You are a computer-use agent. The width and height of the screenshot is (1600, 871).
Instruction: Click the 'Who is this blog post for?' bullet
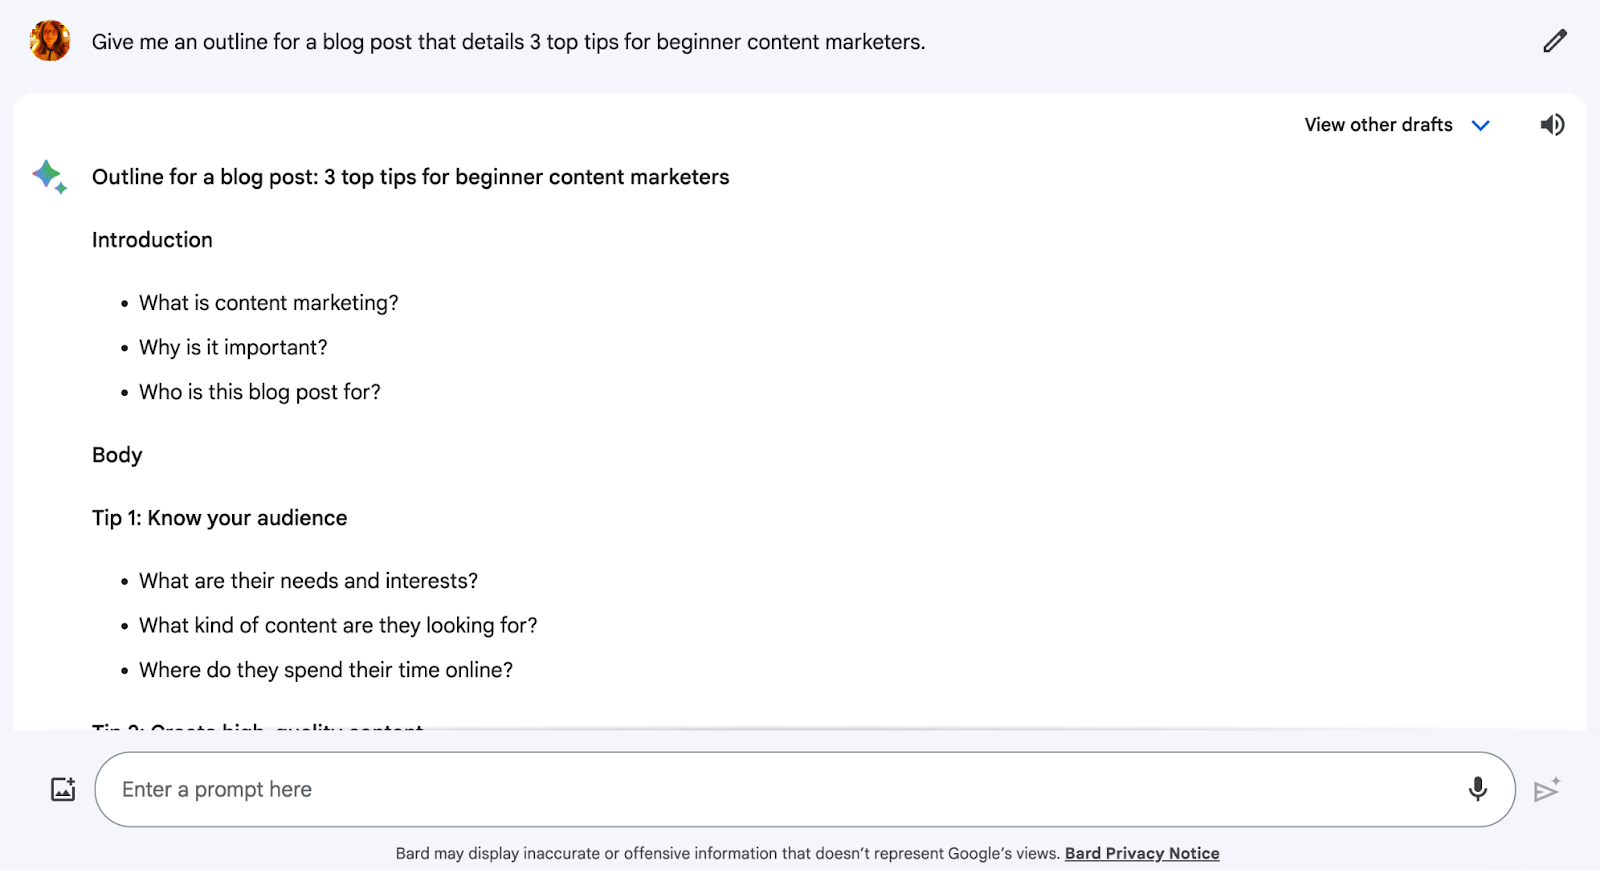click(259, 391)
